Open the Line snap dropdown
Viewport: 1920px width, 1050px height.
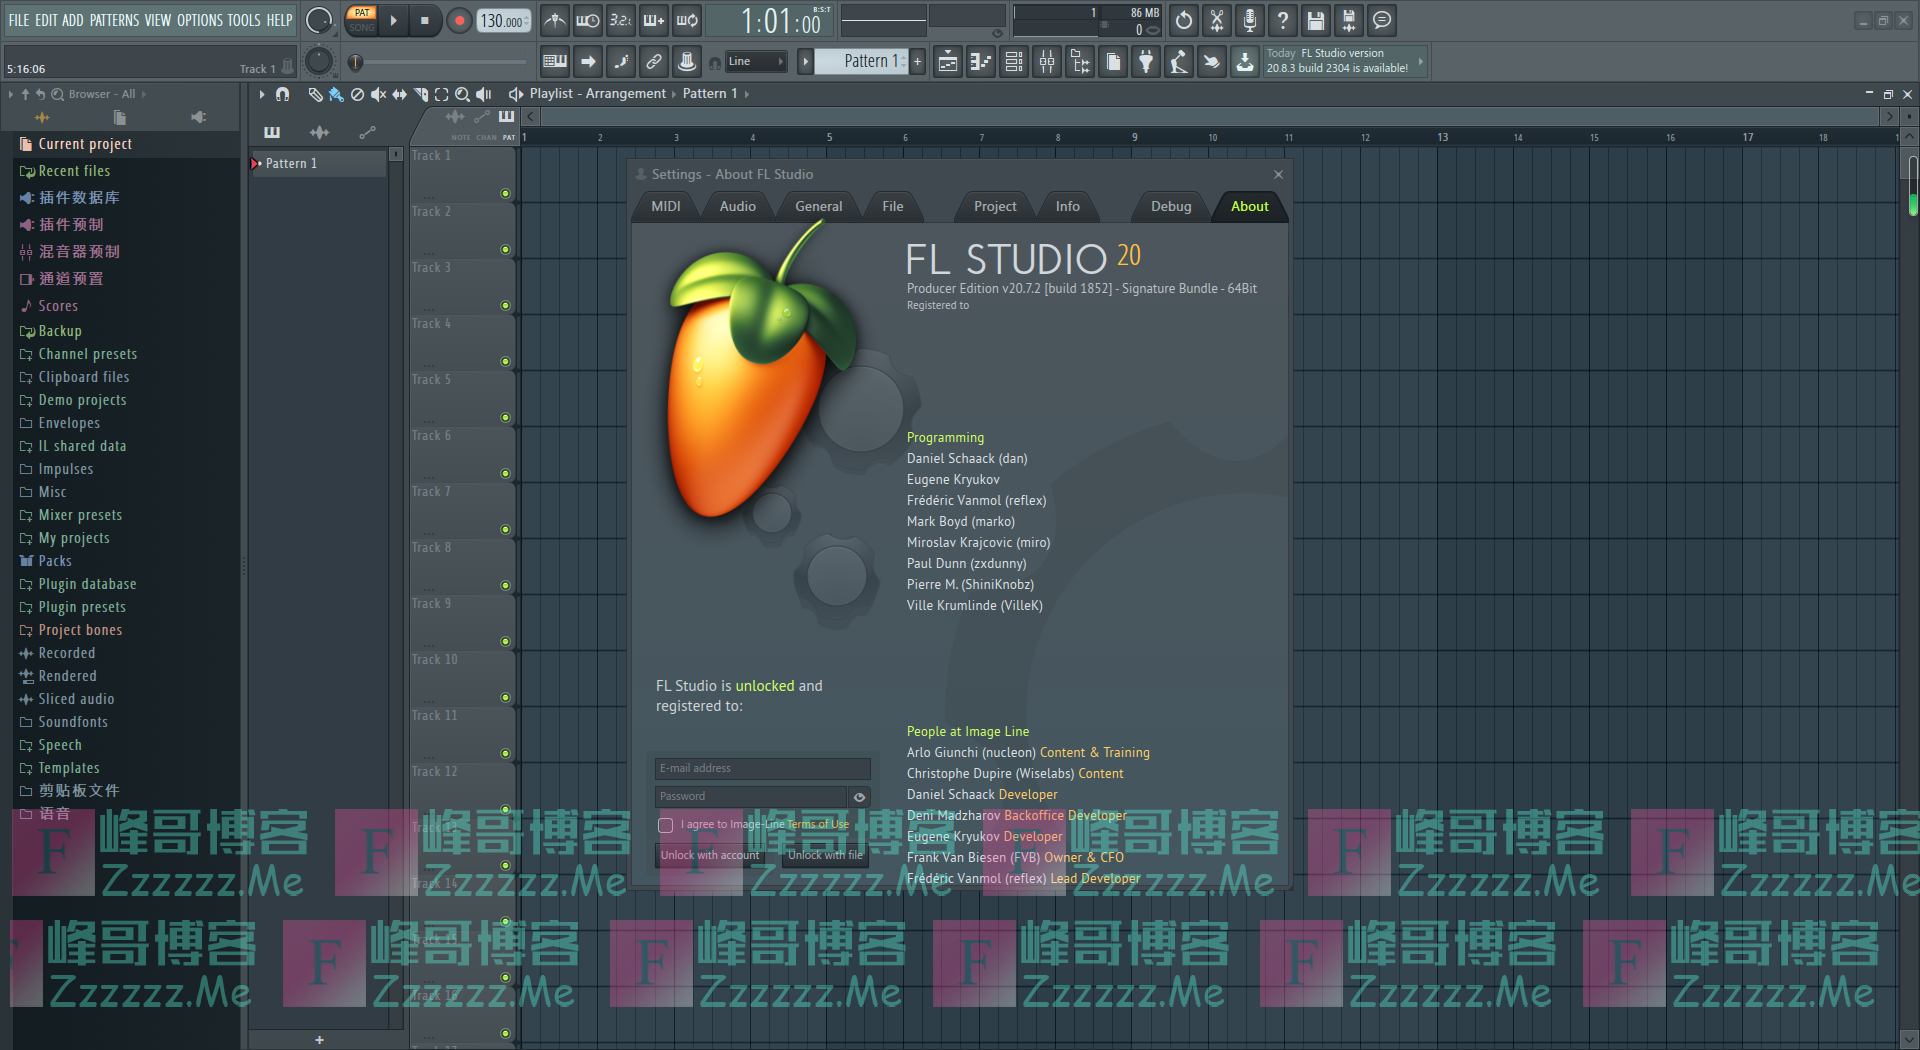click(x=755, y=62)
